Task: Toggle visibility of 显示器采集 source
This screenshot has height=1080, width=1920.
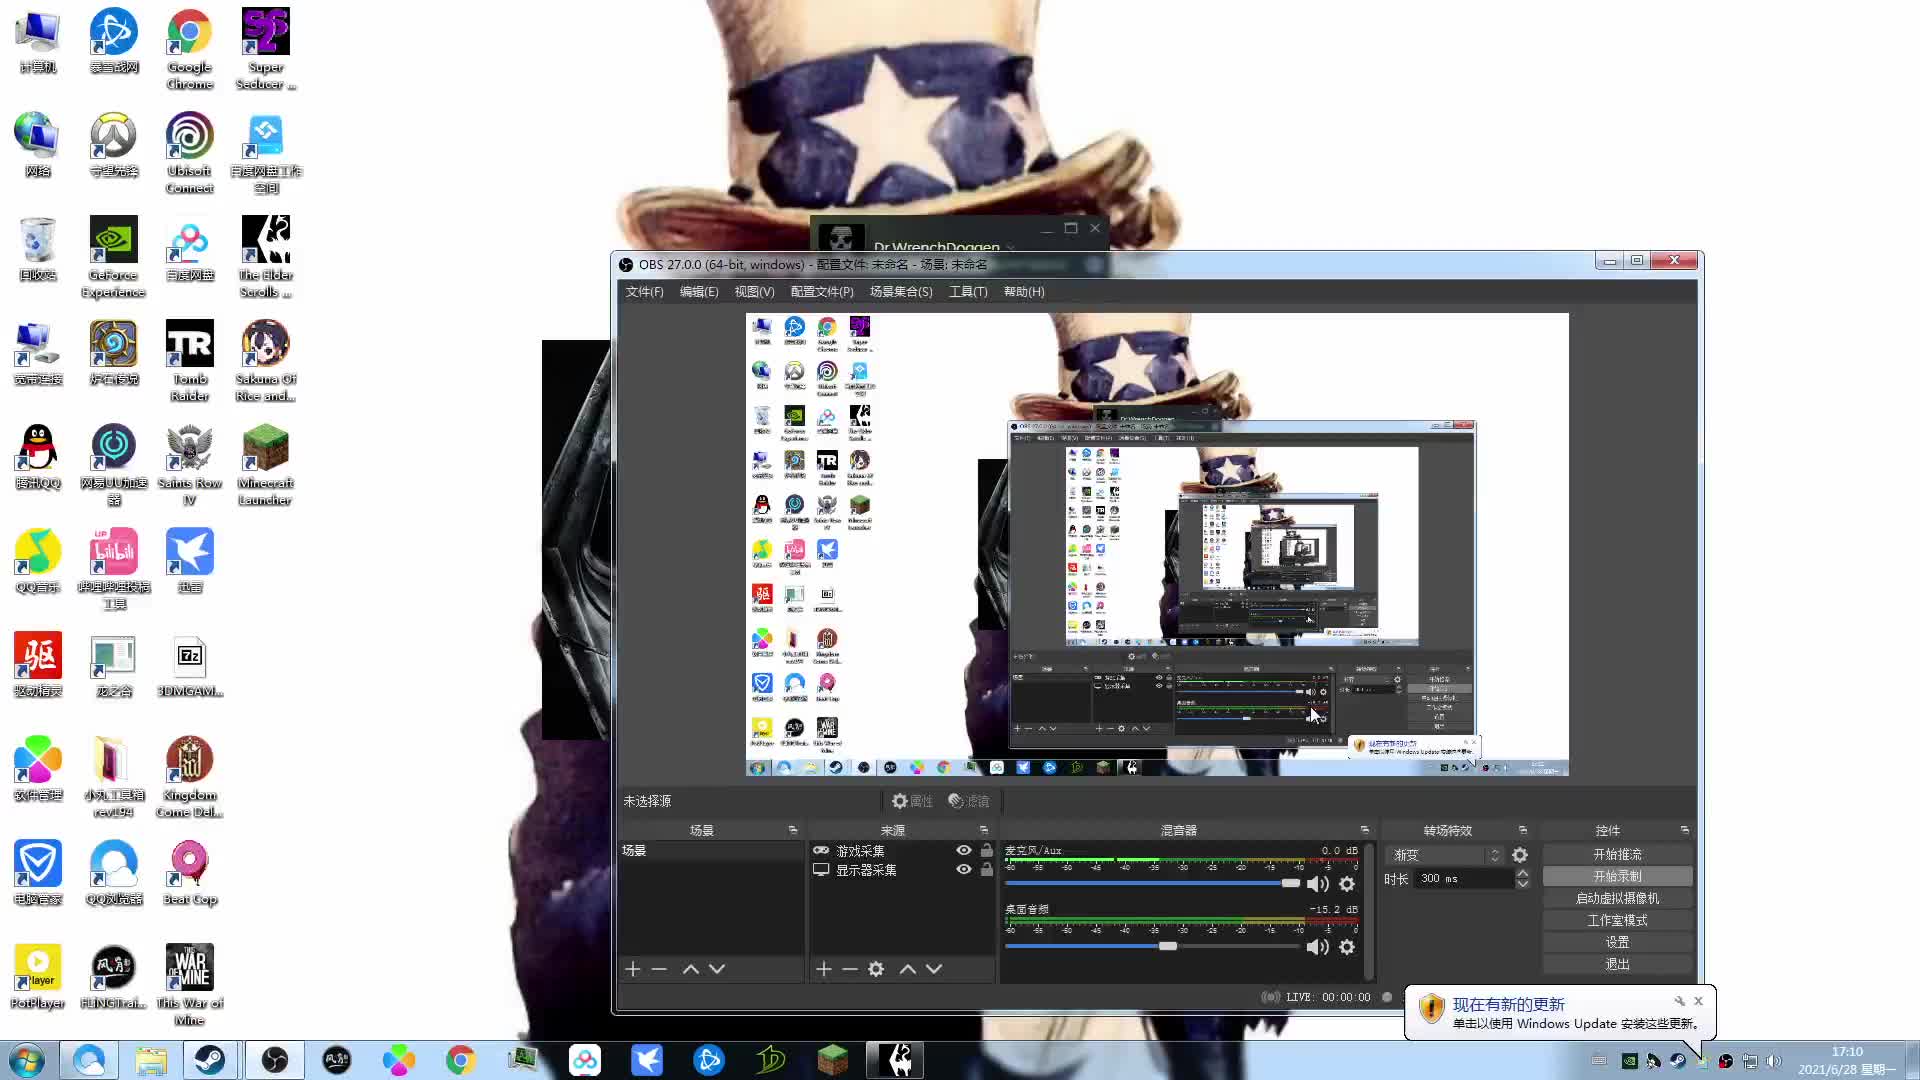Action: pyautogui.click(x=963, y=870)
